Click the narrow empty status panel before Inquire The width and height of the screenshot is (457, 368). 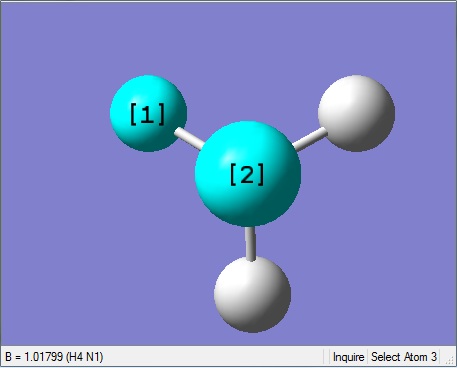coord(326,357)
